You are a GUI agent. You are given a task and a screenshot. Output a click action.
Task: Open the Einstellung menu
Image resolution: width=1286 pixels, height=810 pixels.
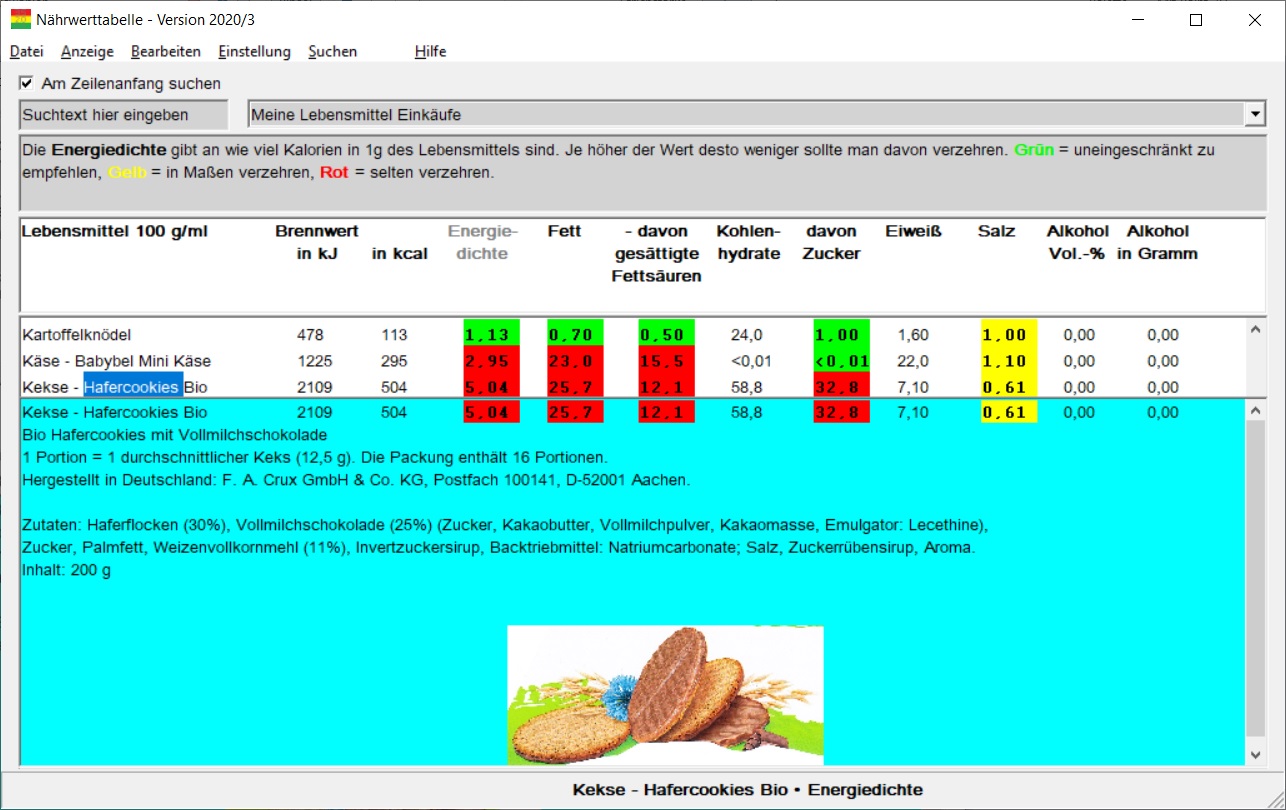254,52
